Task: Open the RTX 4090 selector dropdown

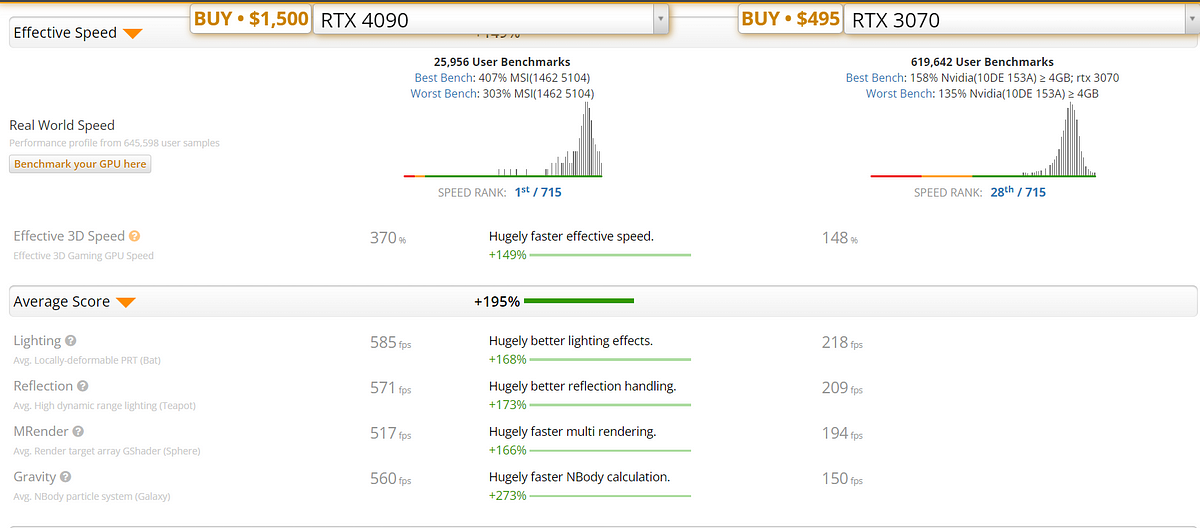Action: (x=659, y=19)
